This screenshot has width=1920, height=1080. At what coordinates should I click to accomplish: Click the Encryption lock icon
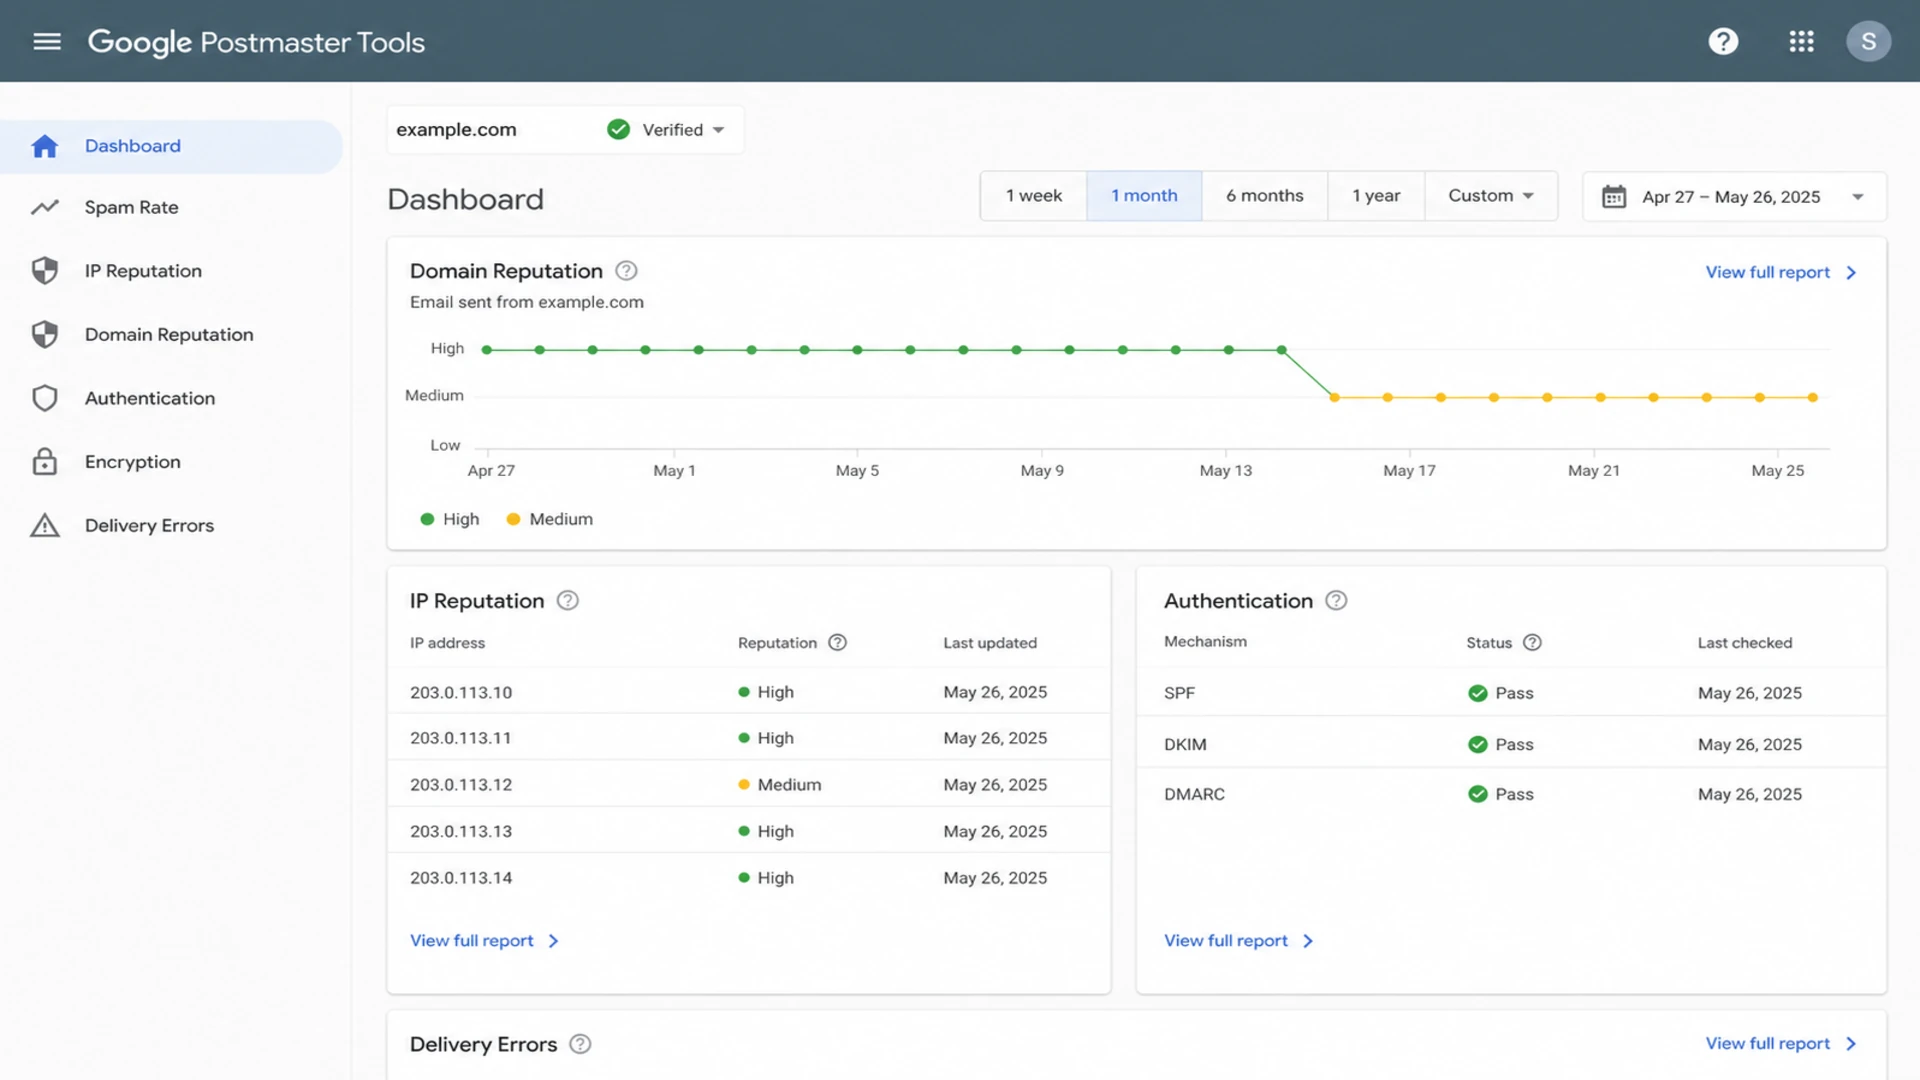pyautogui.click(x=44, y=461)
